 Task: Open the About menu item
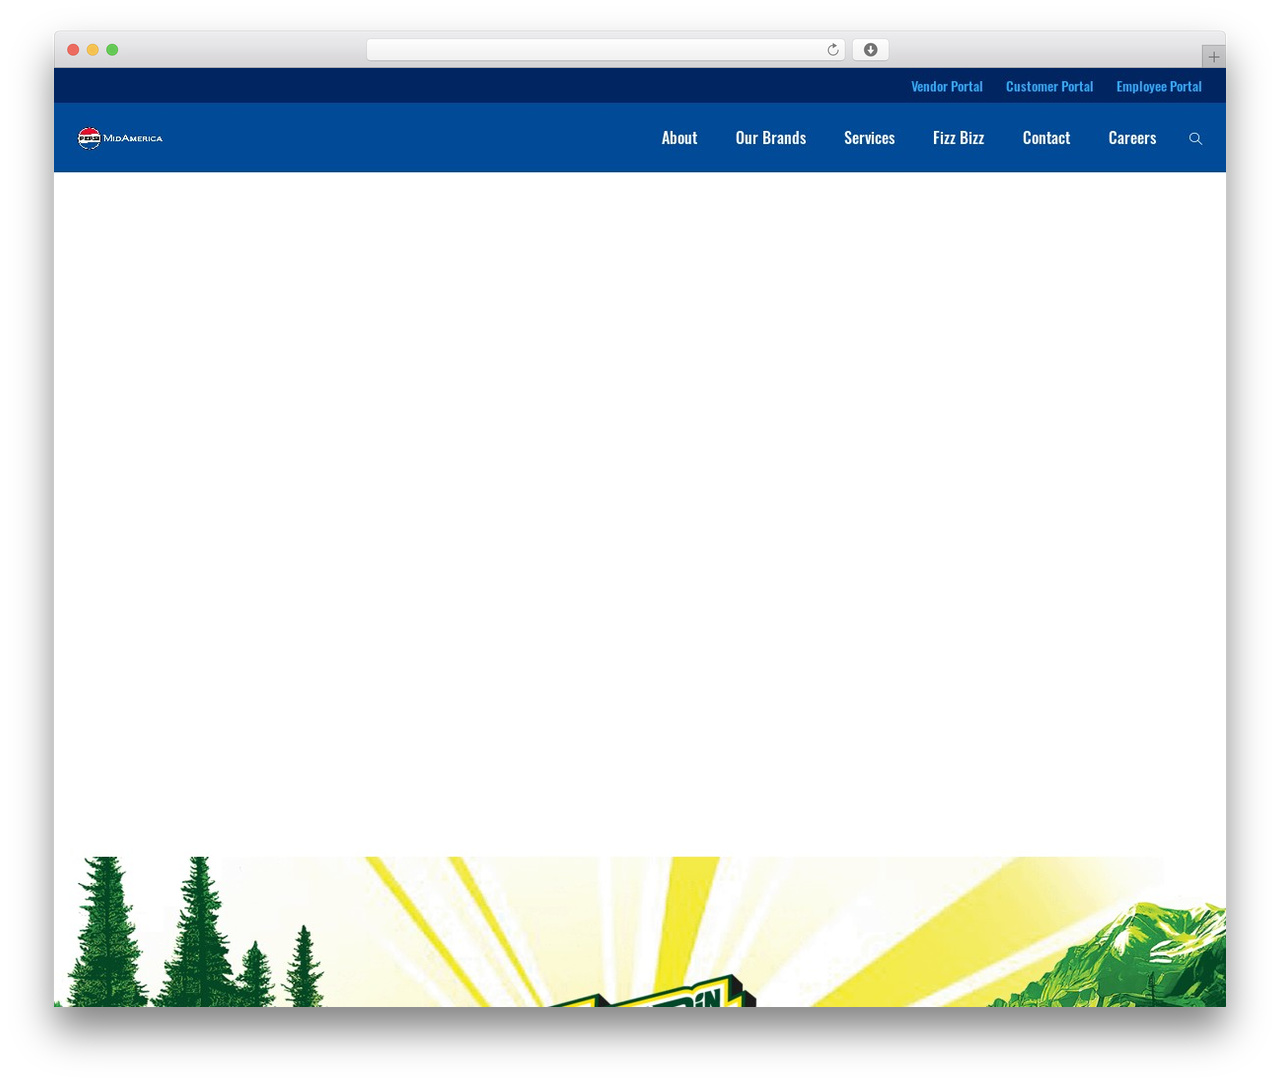click(679, 138)
